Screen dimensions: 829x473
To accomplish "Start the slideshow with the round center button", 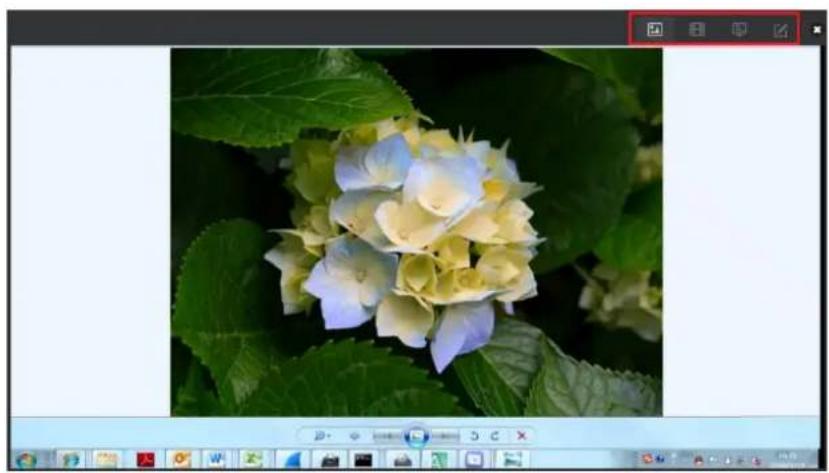I will (417, 435).
